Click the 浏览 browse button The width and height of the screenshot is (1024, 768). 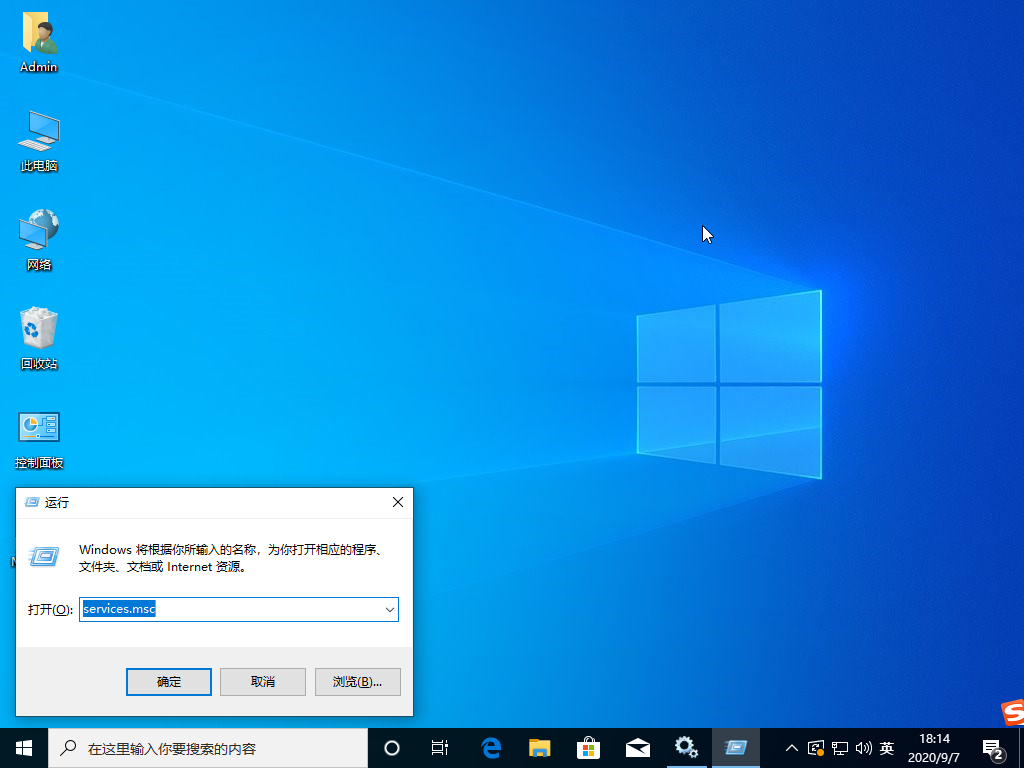point(357,681)
